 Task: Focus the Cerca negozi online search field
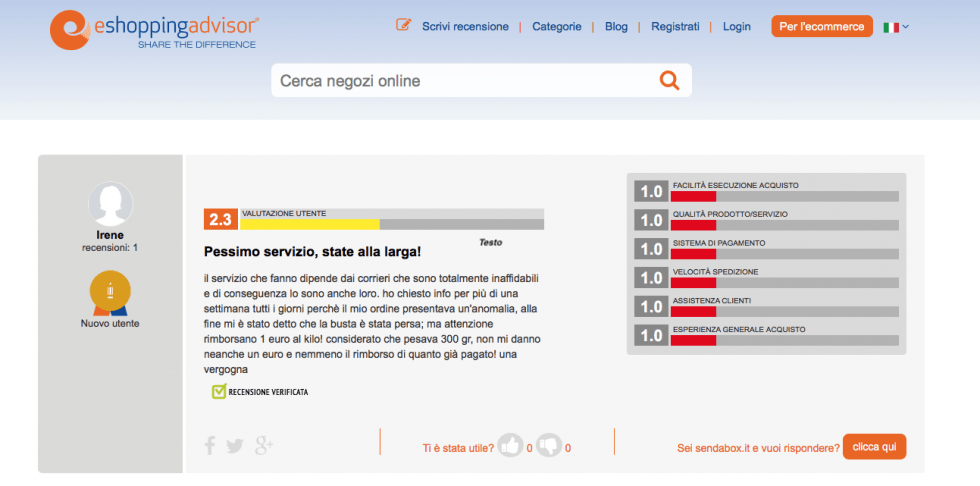pyautogui.click(x=460, y=81)
